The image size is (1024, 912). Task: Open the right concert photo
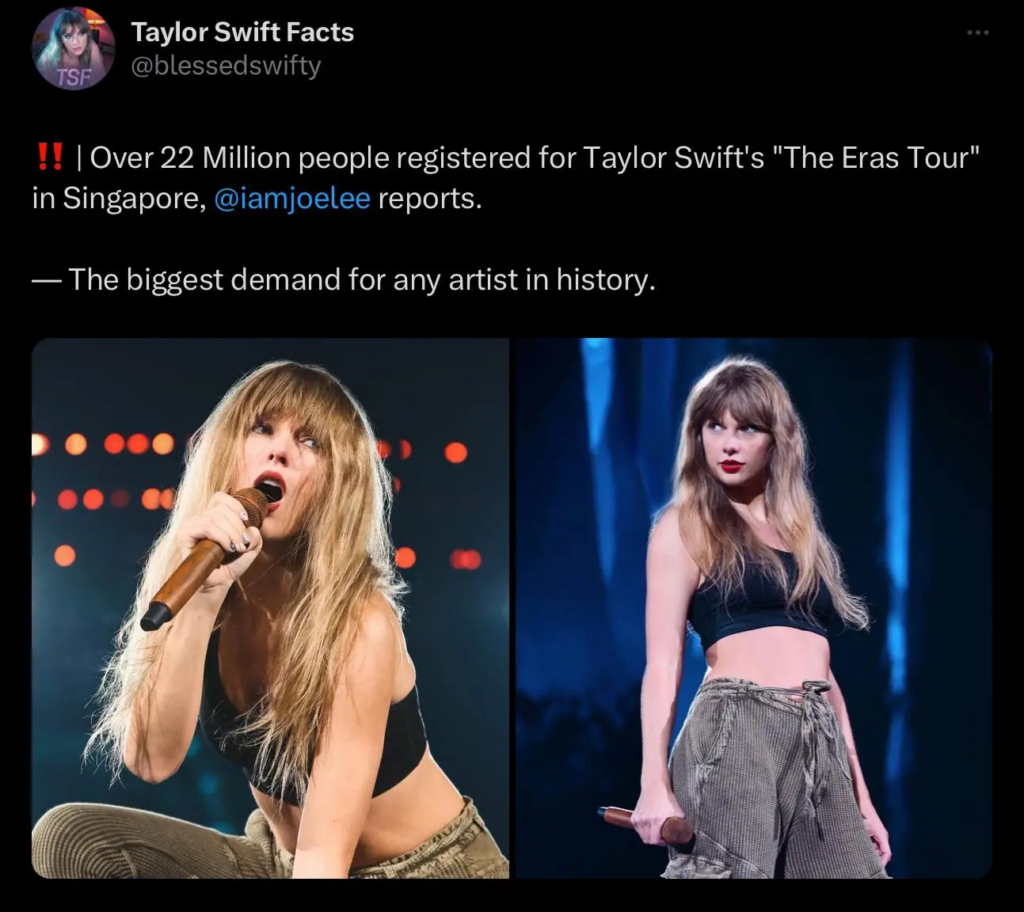click(x=753, y=608)
